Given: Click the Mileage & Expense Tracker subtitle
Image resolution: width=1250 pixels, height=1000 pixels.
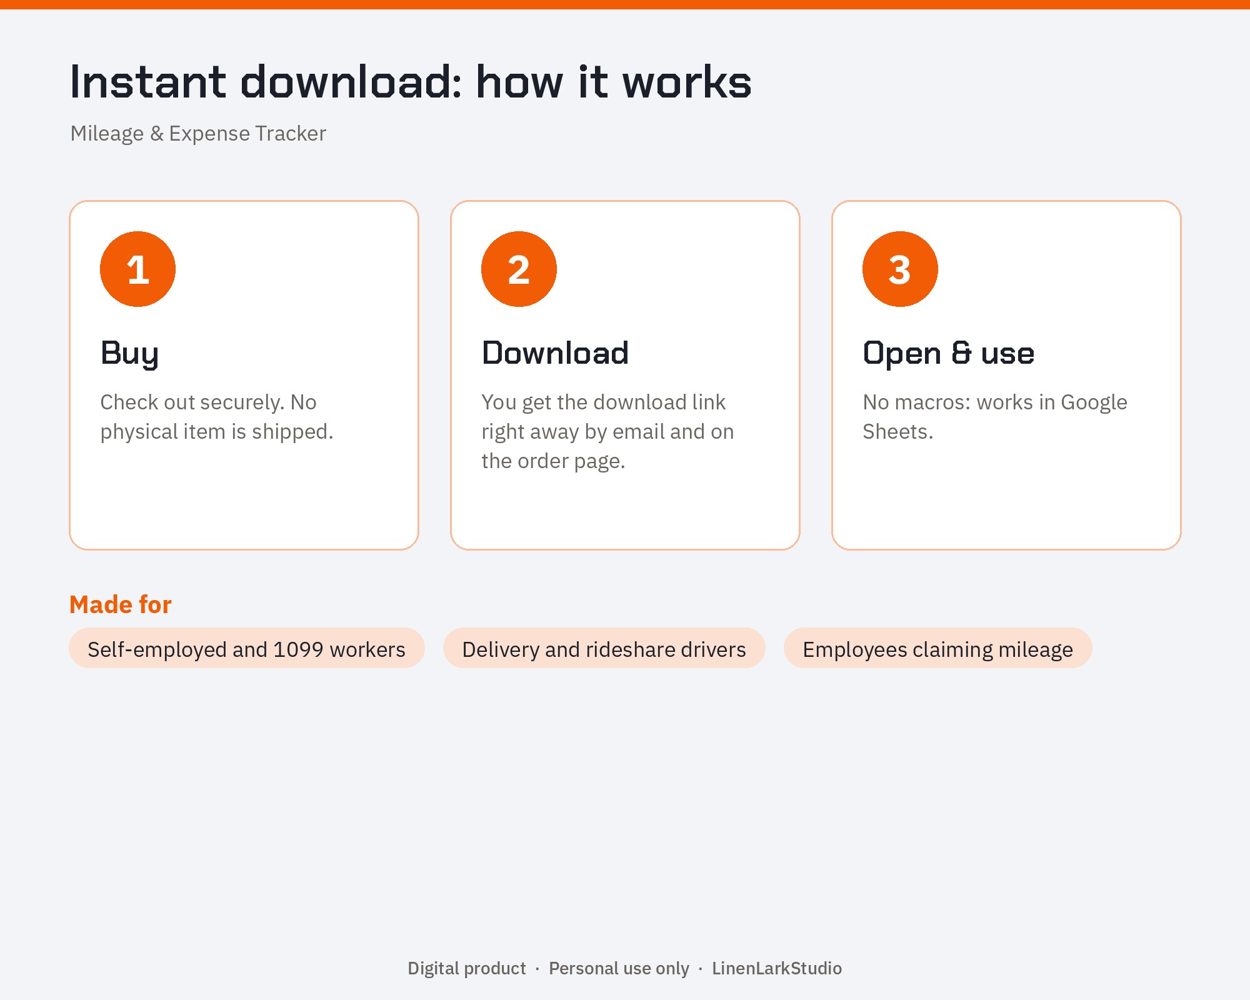Looking at the screenshot, I should click(198, 133).
